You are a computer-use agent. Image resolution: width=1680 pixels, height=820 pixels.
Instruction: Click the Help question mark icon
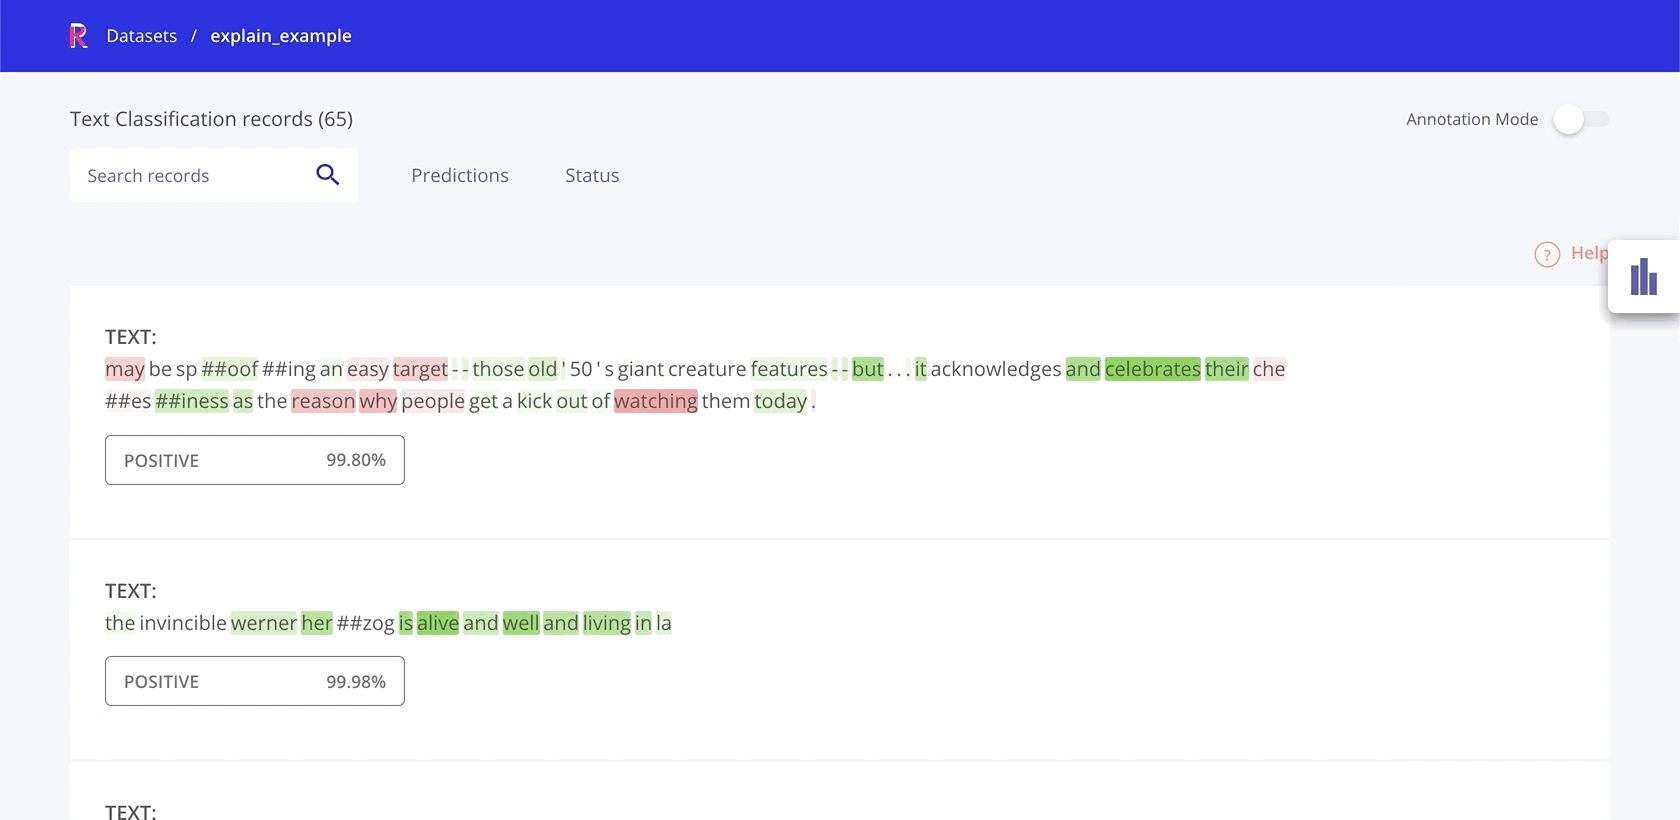coord(1547,254)
